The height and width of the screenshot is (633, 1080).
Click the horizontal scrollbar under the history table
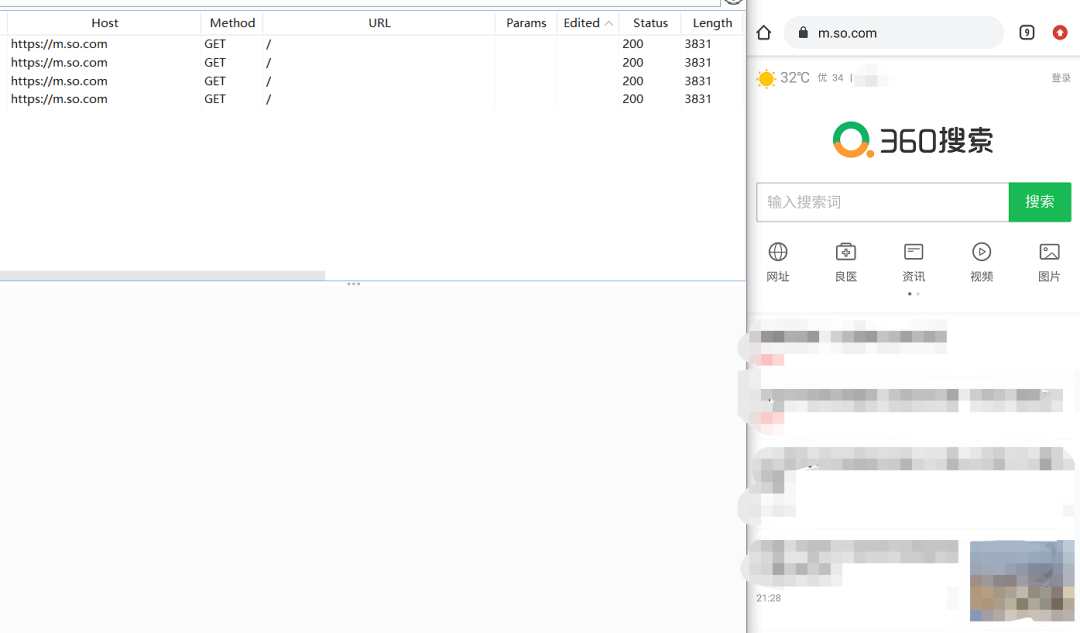click(x=163, y=276)
